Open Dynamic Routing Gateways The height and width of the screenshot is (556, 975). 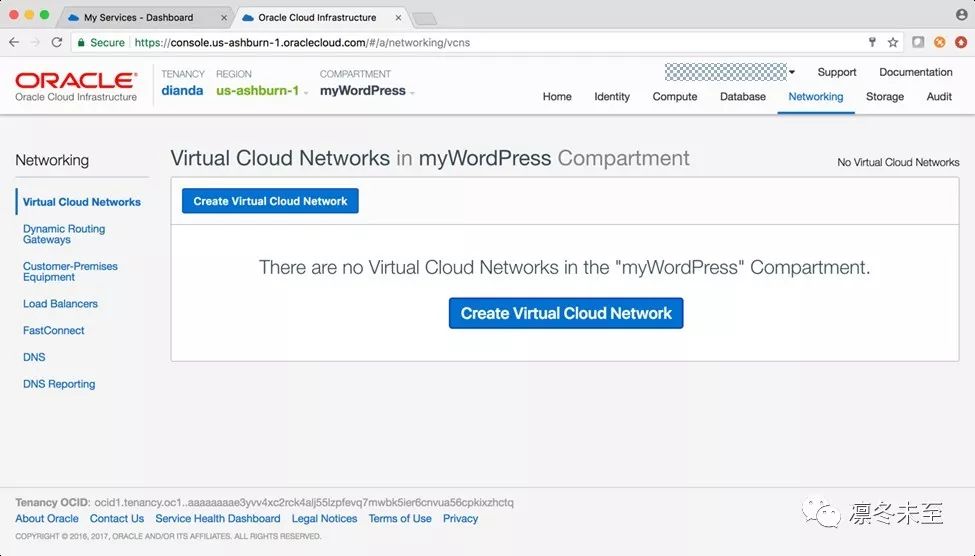[64, 234]
